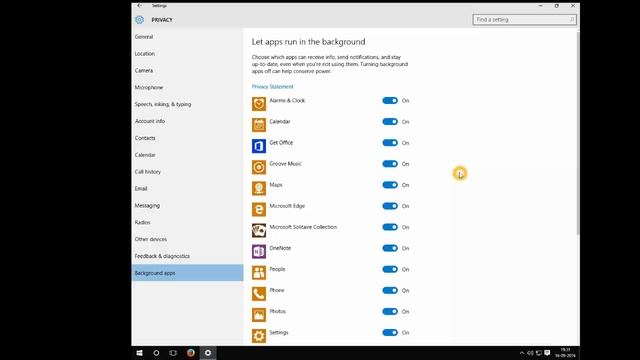Click the vertical scrollbar of settings page
The height and width of the screenshot is (360, 640).
click(x=578, y=133)
